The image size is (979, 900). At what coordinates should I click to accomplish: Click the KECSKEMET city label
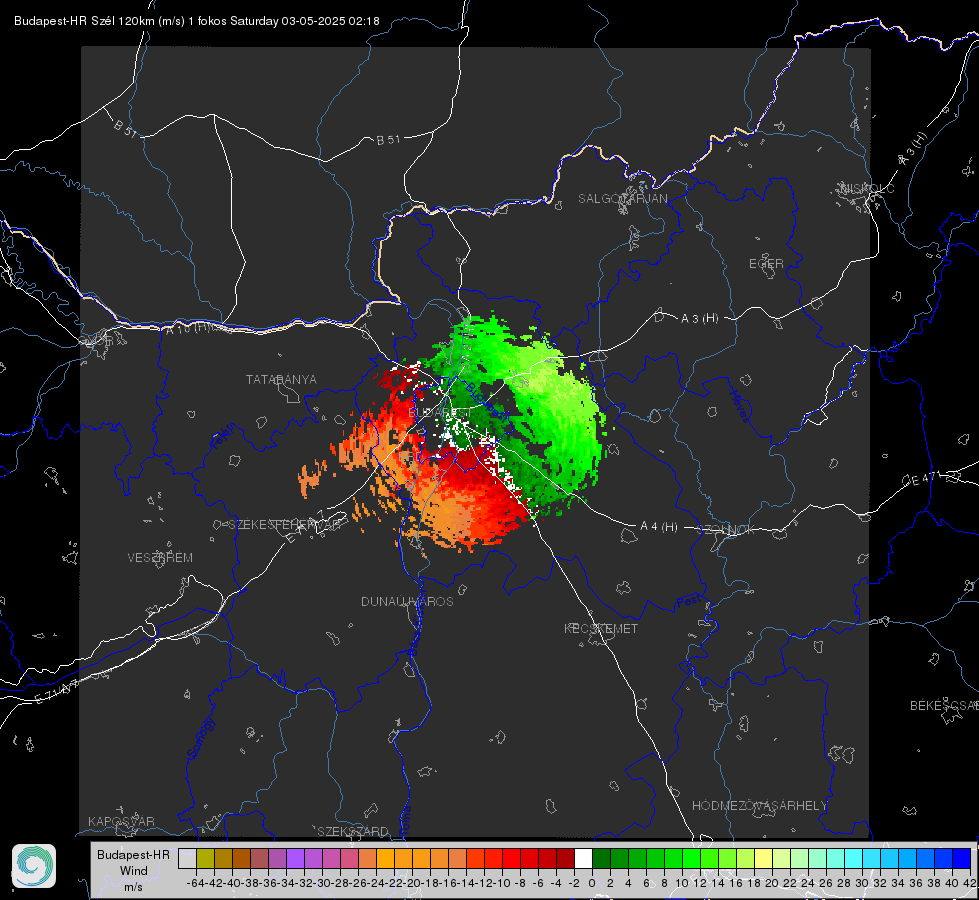pos(601,628)
